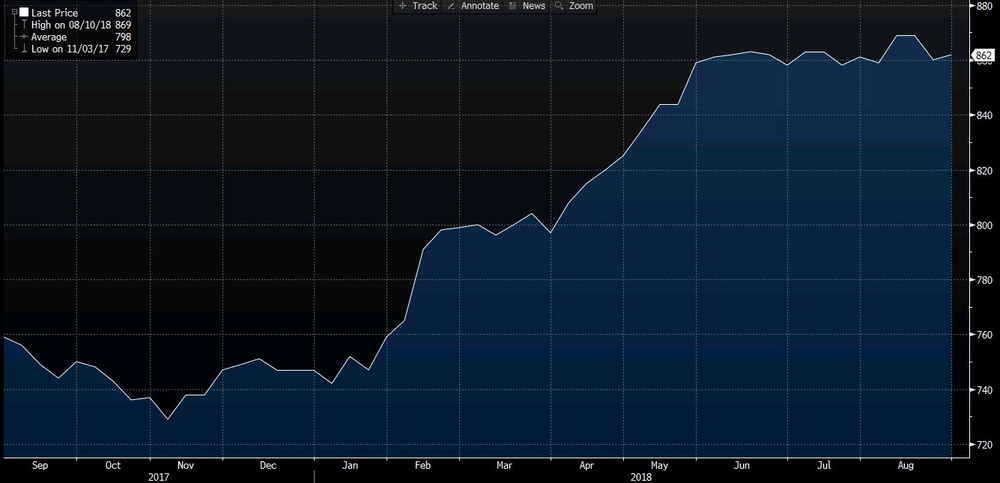Select the Track toolbar label
This screenshot has height=483, width=1000.
(425, 6)
